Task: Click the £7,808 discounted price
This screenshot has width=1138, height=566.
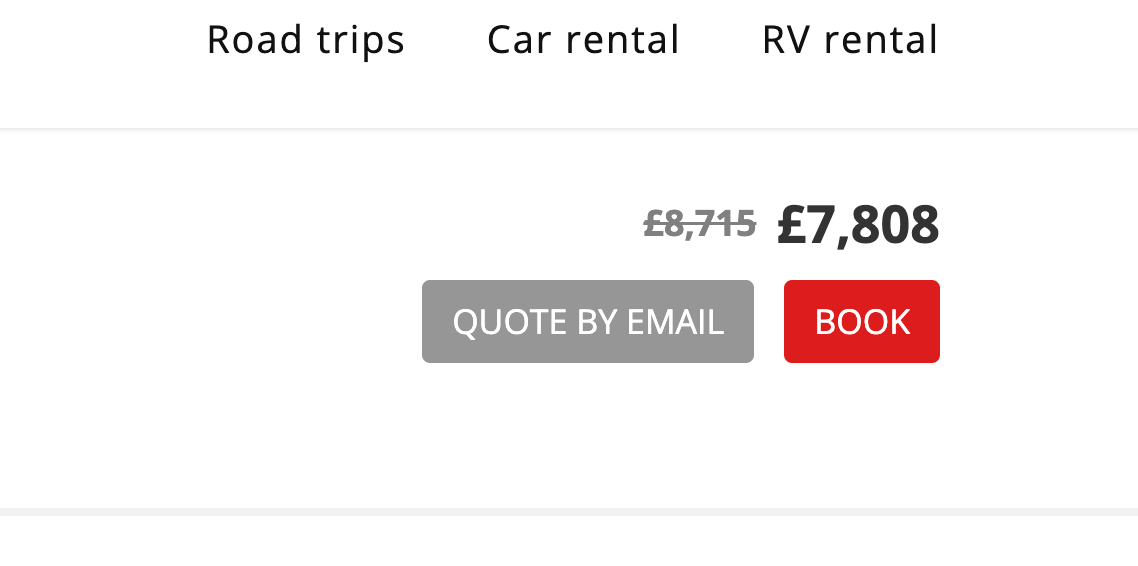Action: [x=858, y=225]
